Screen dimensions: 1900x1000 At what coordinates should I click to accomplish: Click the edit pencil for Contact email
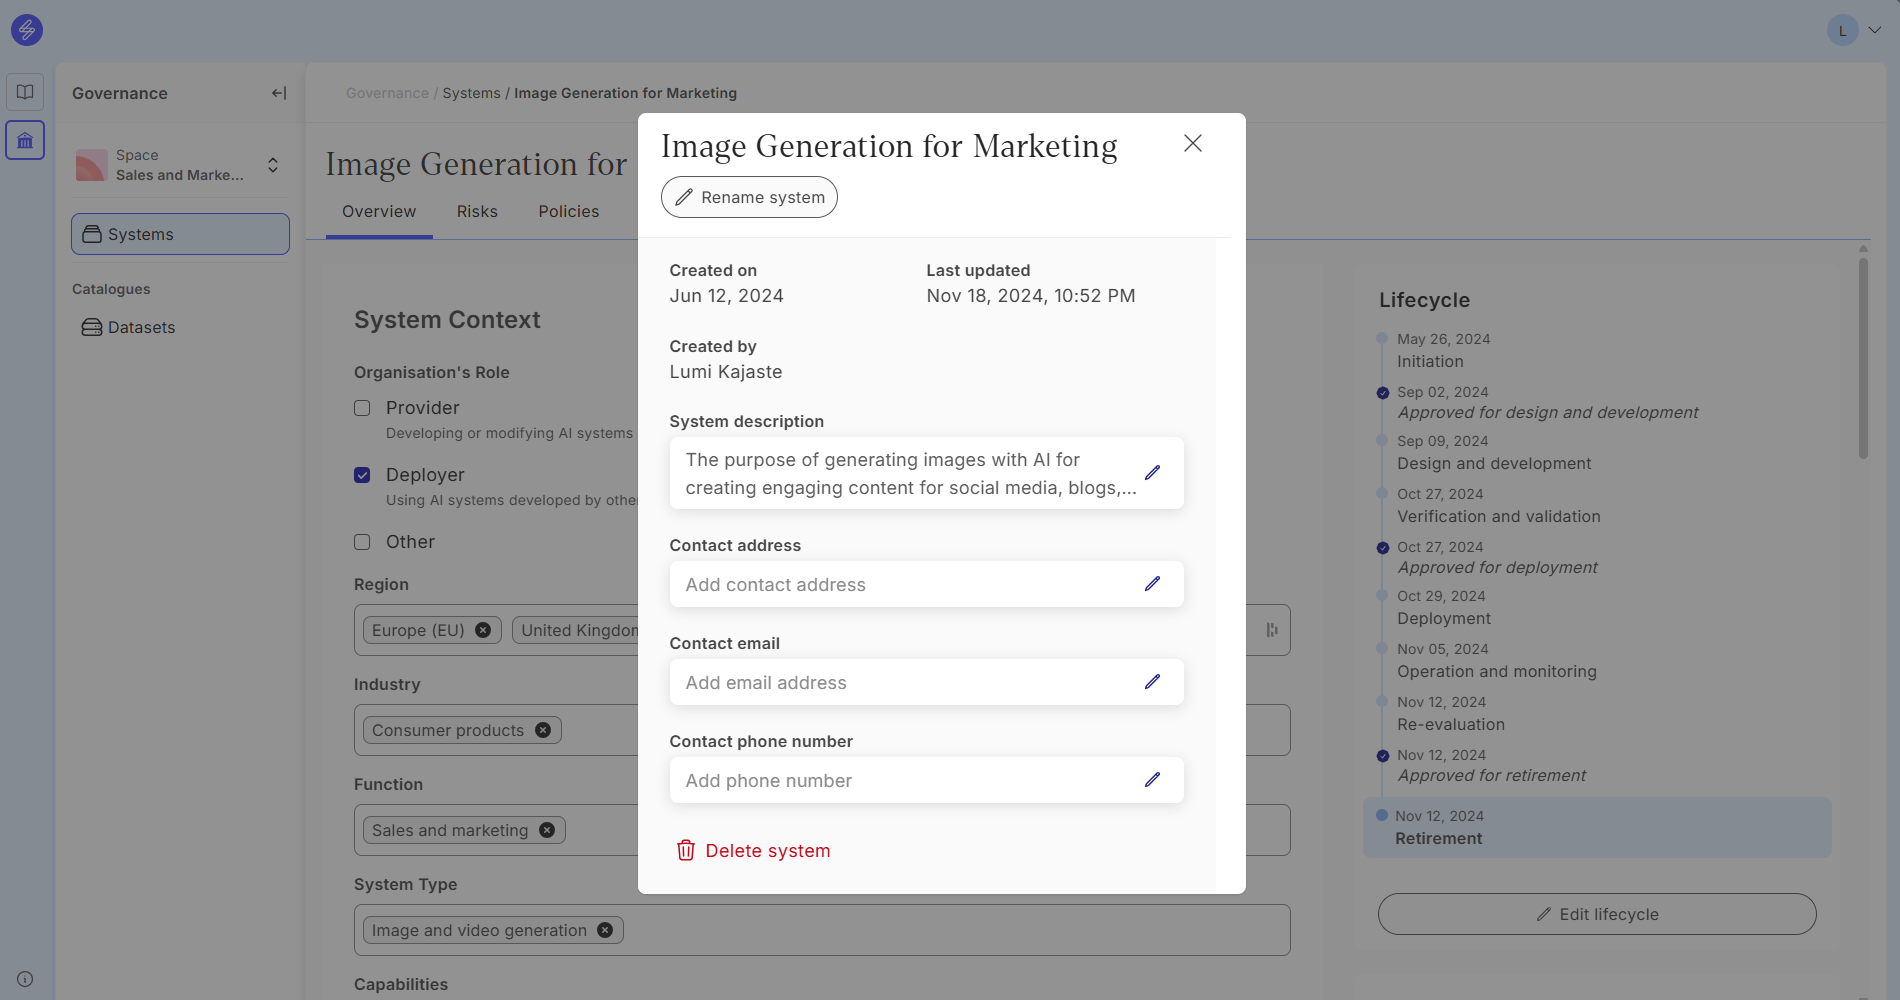point(1152,682)
